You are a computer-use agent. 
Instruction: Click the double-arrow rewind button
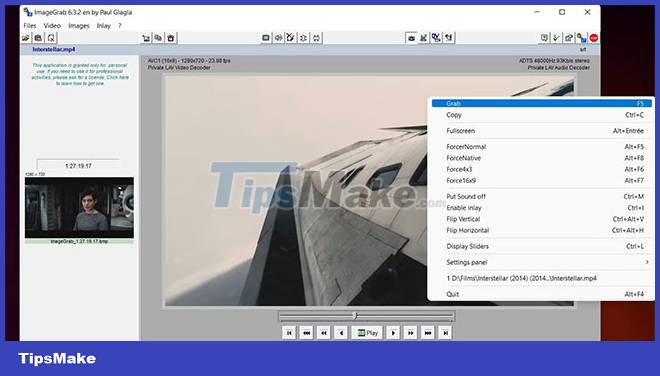[x=324, y=333]
